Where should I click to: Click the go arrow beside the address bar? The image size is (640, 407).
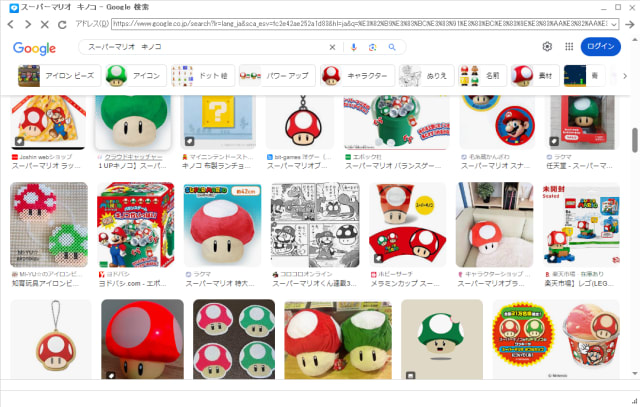coord(629,24)
